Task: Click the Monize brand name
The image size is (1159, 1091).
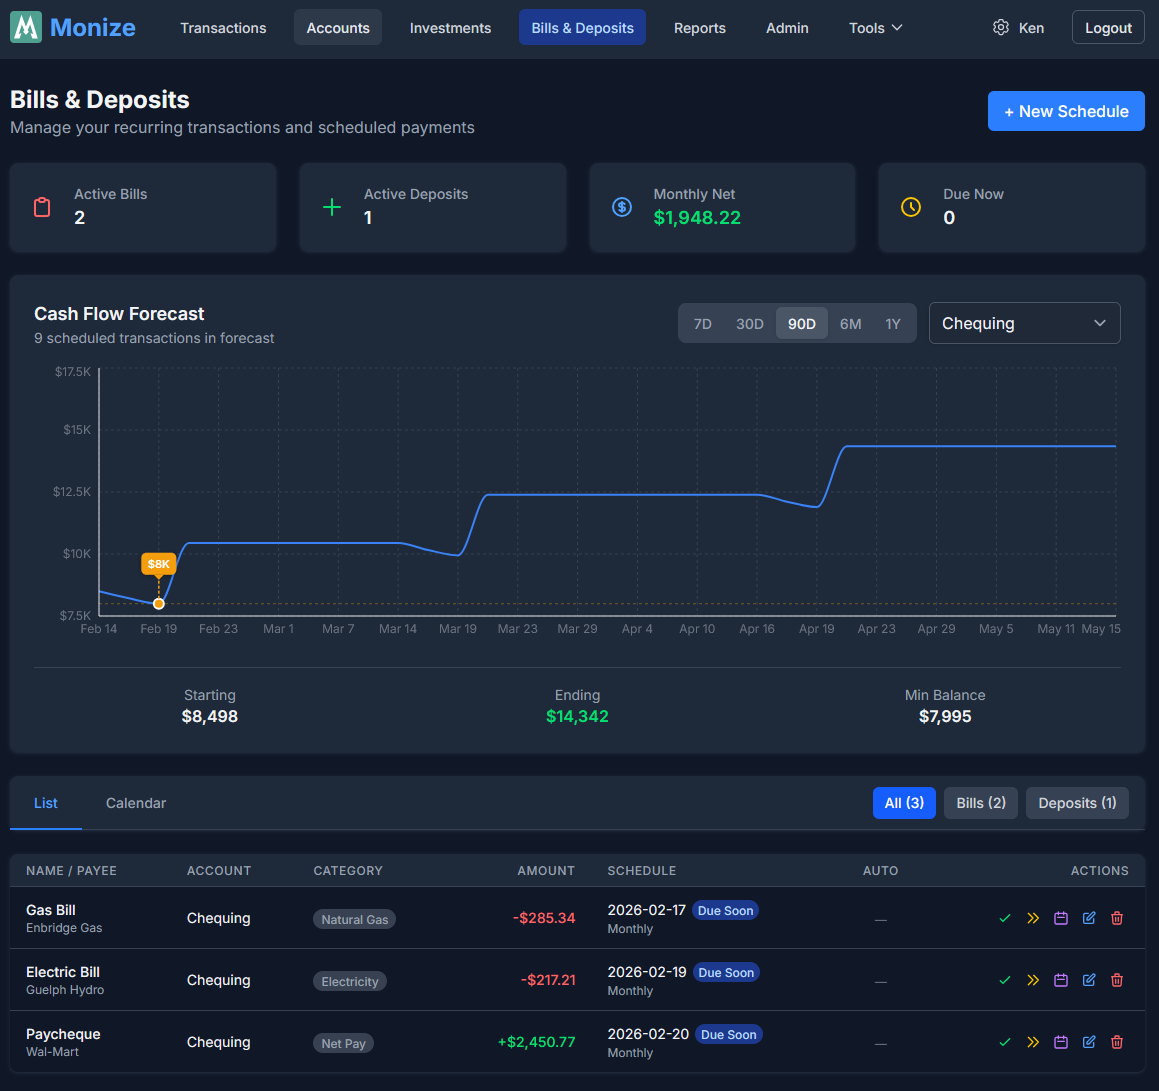Action: click(92, 27)
